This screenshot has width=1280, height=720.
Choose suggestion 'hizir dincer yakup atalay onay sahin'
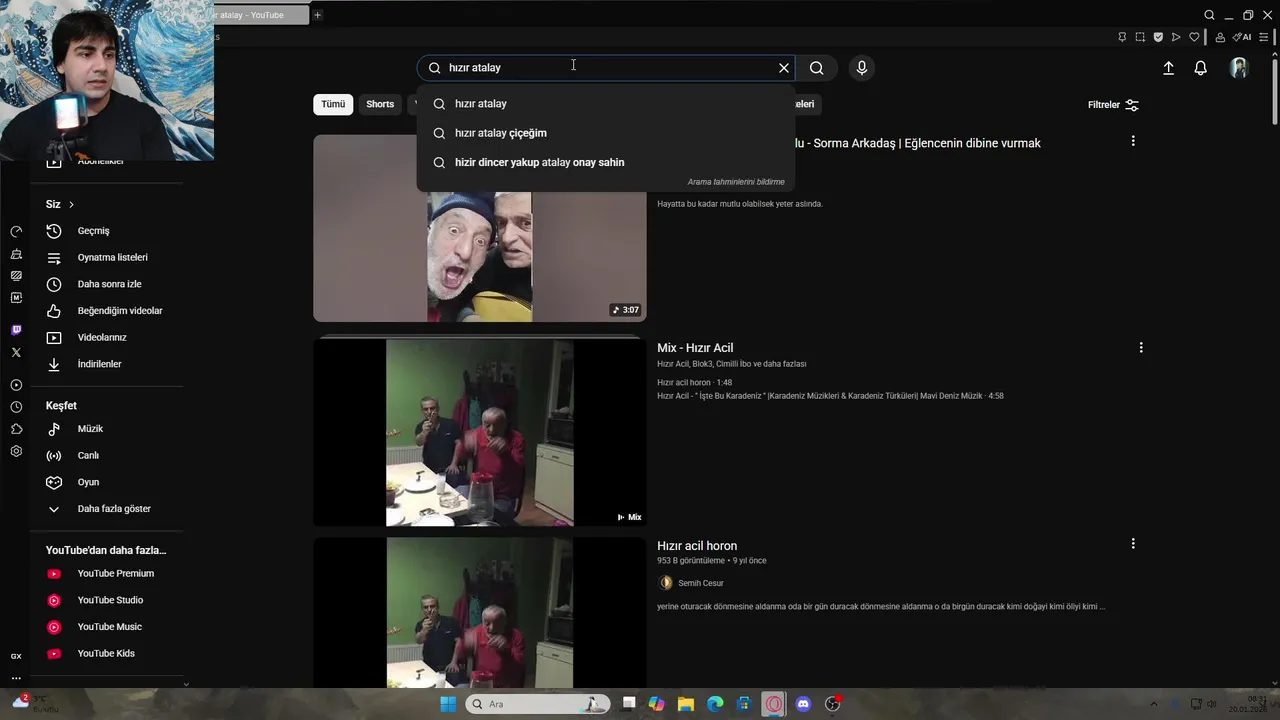(606, 162)
